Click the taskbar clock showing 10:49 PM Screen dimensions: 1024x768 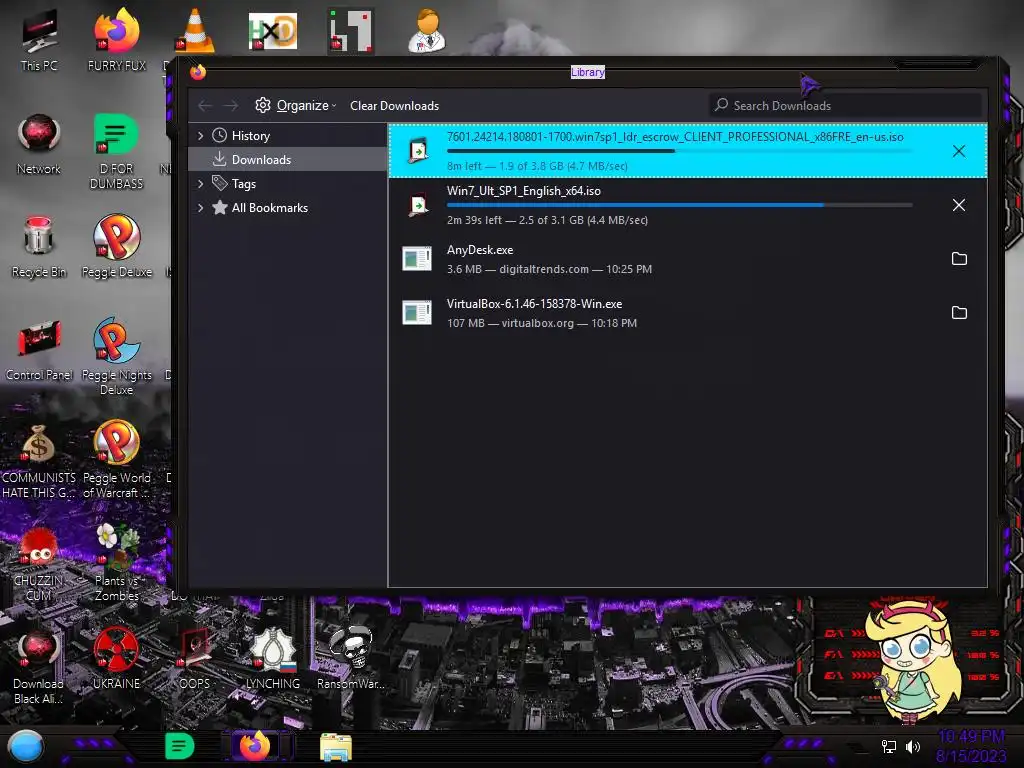[971, 746]
